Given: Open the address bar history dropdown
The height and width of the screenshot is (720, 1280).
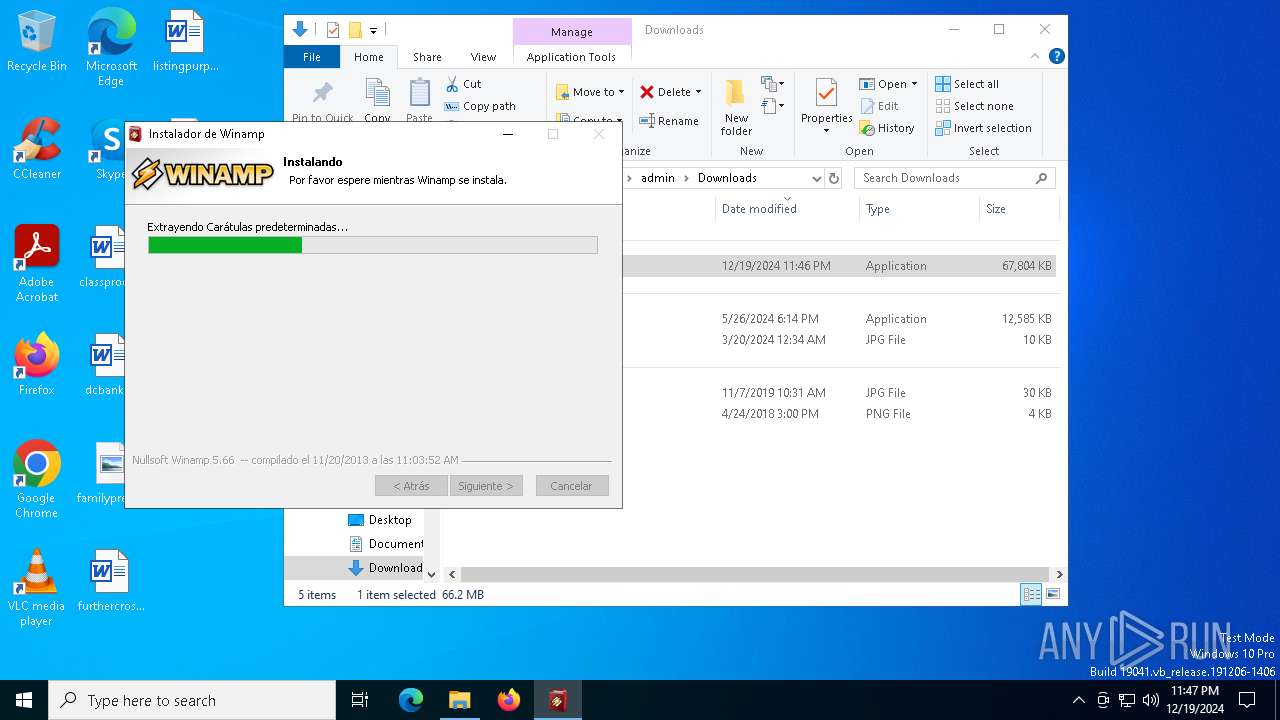Looking at the screenshot, I should (816, 178).
